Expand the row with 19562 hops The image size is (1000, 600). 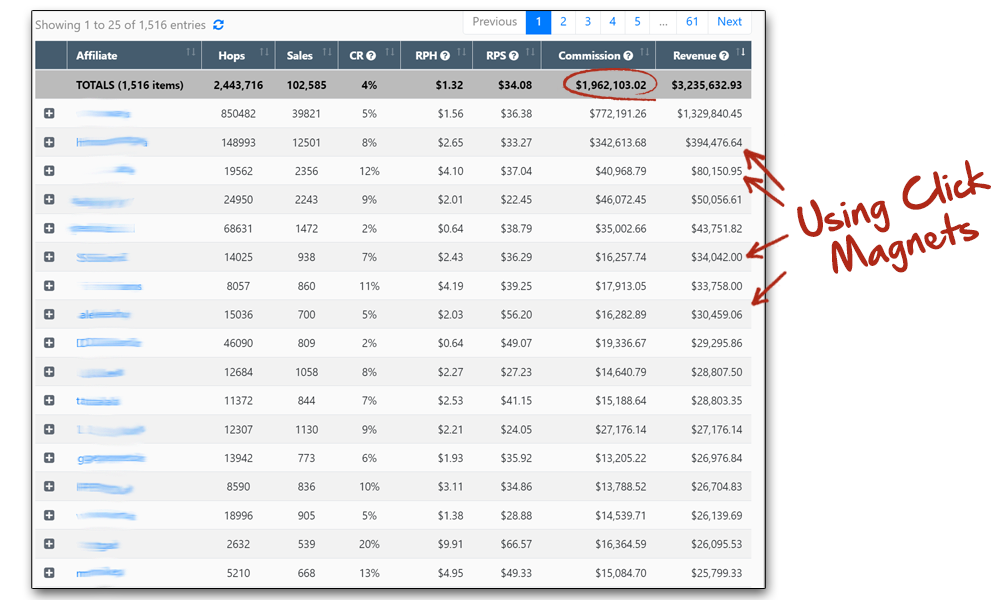pos(49,171)
